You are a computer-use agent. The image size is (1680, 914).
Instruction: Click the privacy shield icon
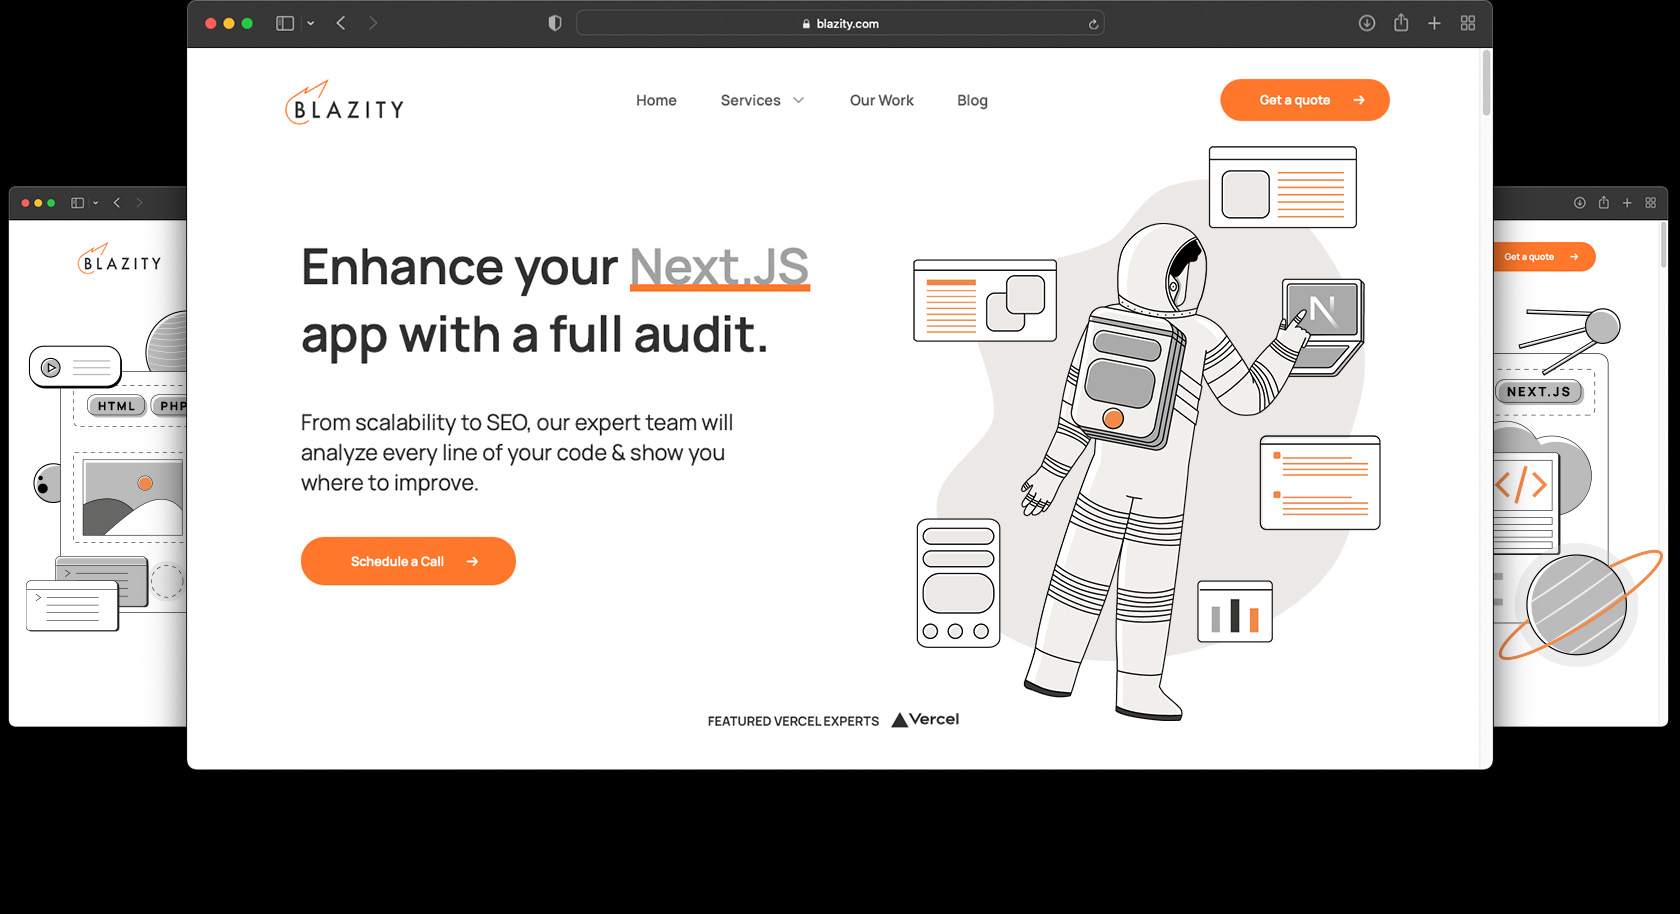pos(555,23)
